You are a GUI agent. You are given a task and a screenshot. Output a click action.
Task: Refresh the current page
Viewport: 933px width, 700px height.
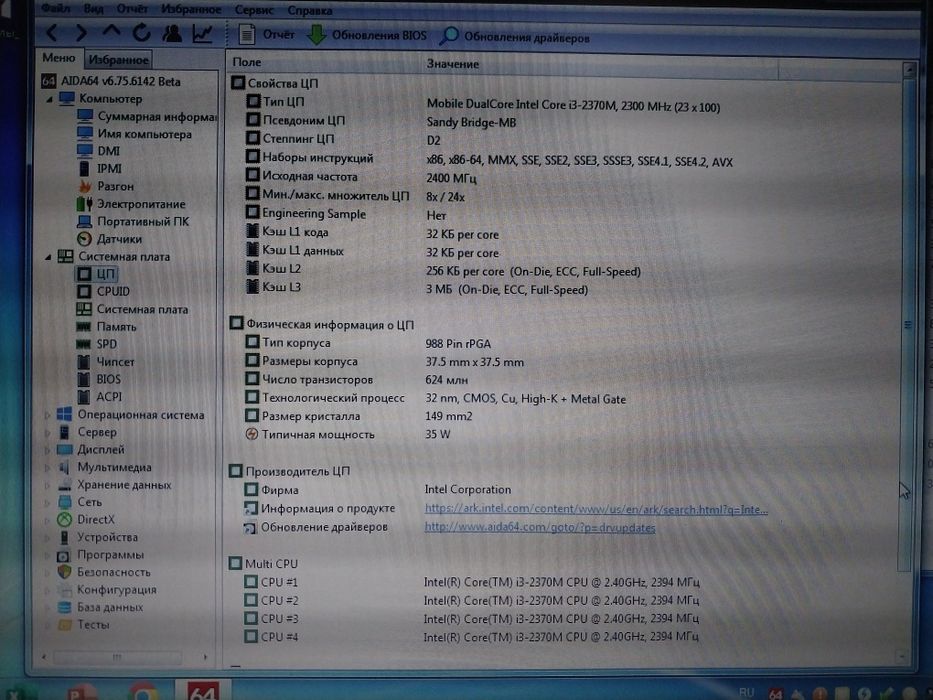click(x=141, y=33)
